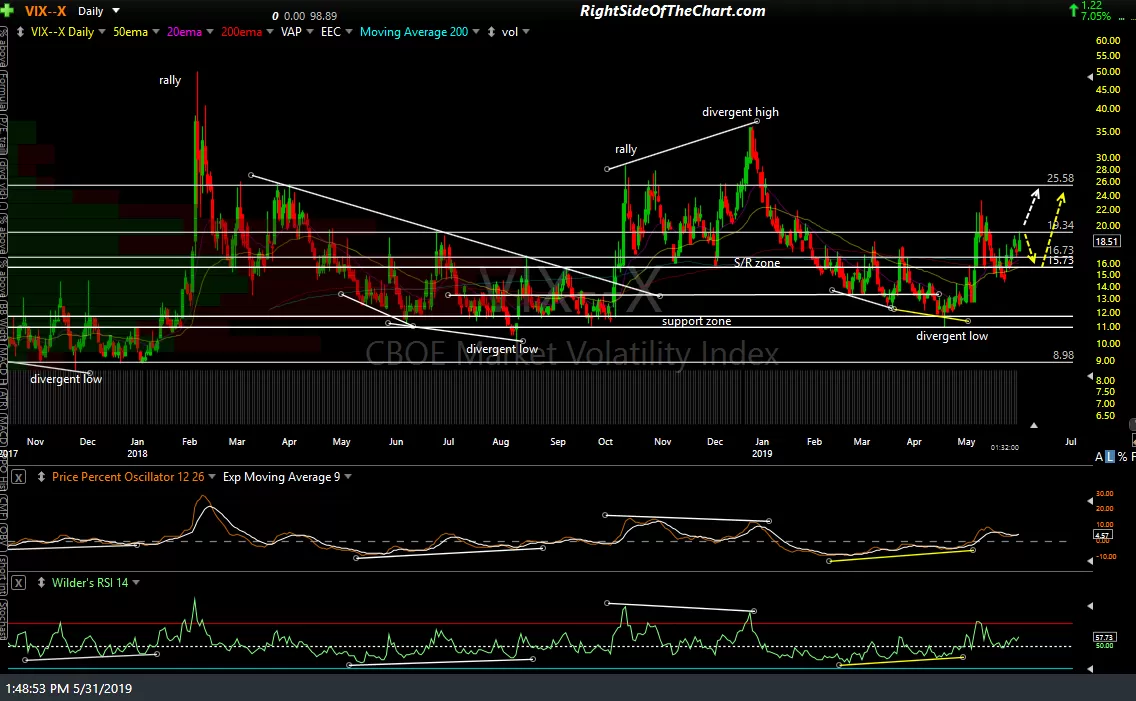The height and width of the screenshot is (701, 1136).
Task: Click the 0.00 98.89 readout
Action: (310, 16)
